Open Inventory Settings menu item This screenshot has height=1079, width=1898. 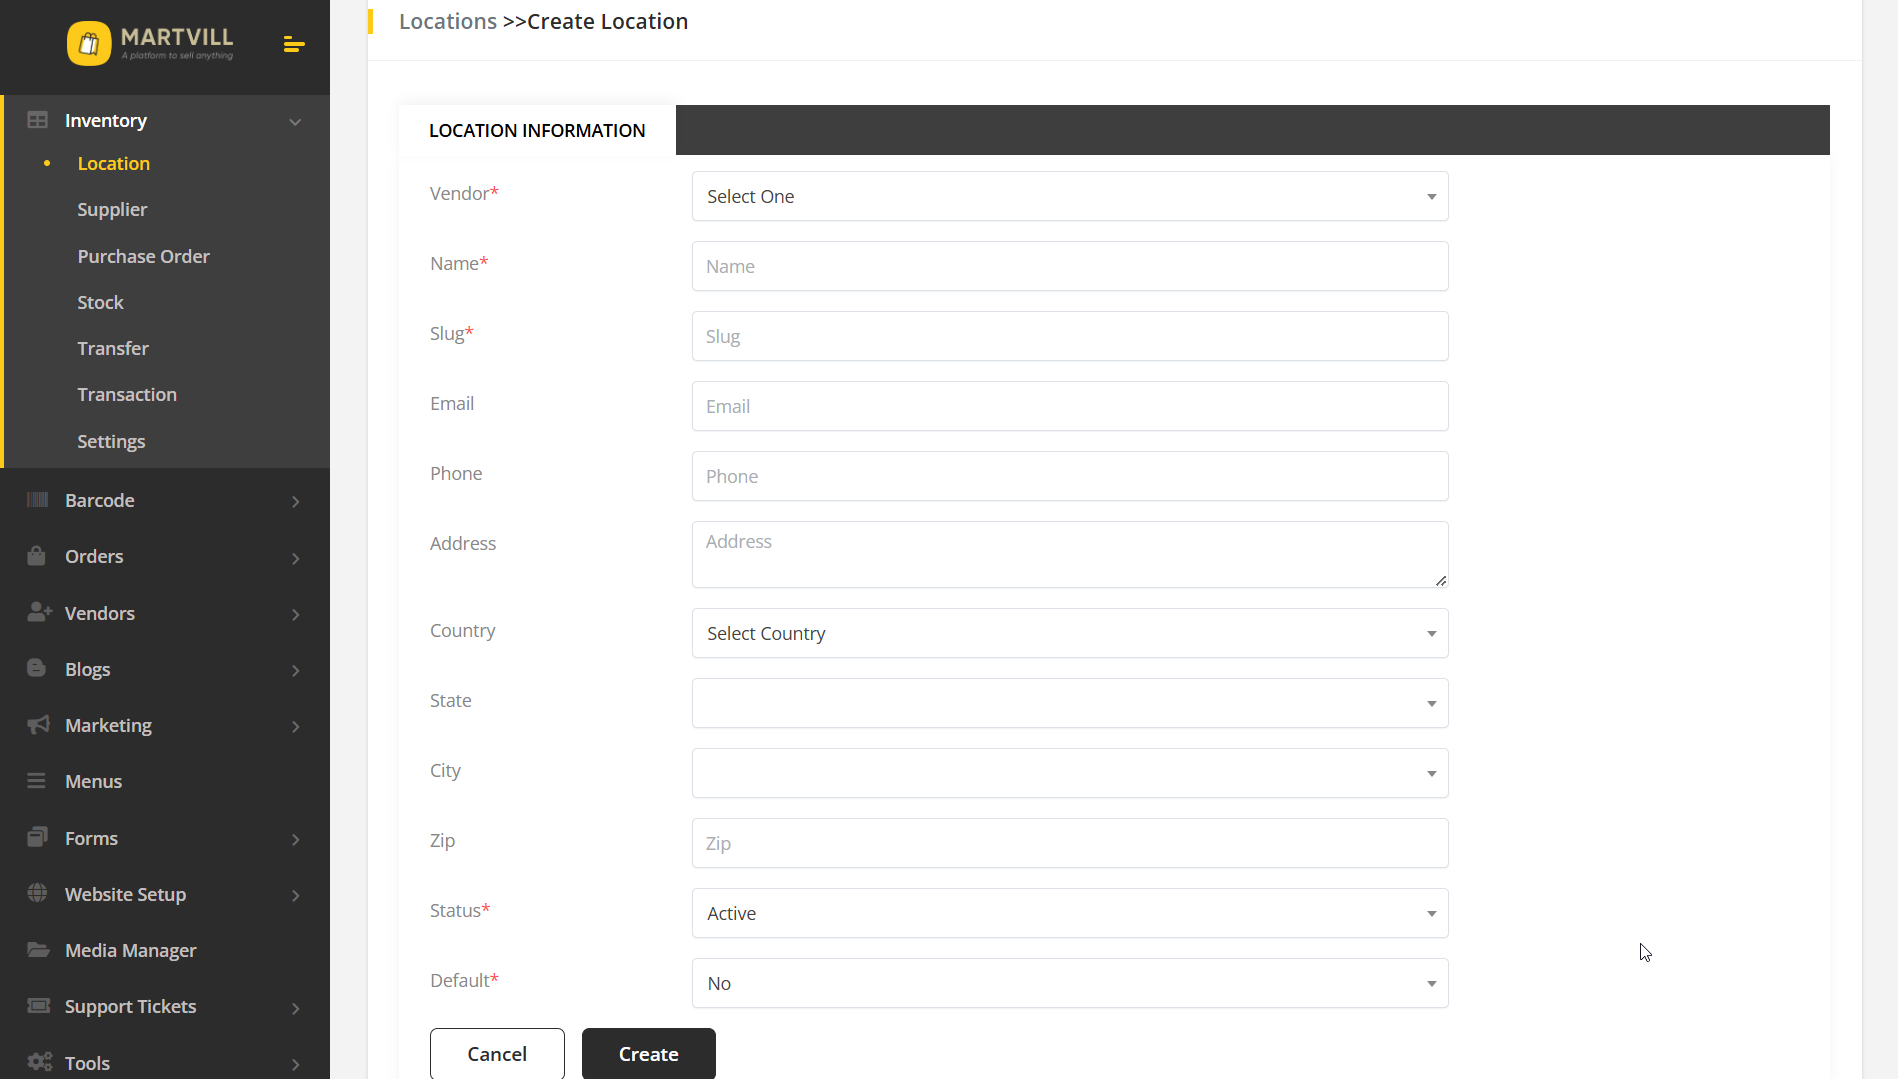(x=111, y=441)
